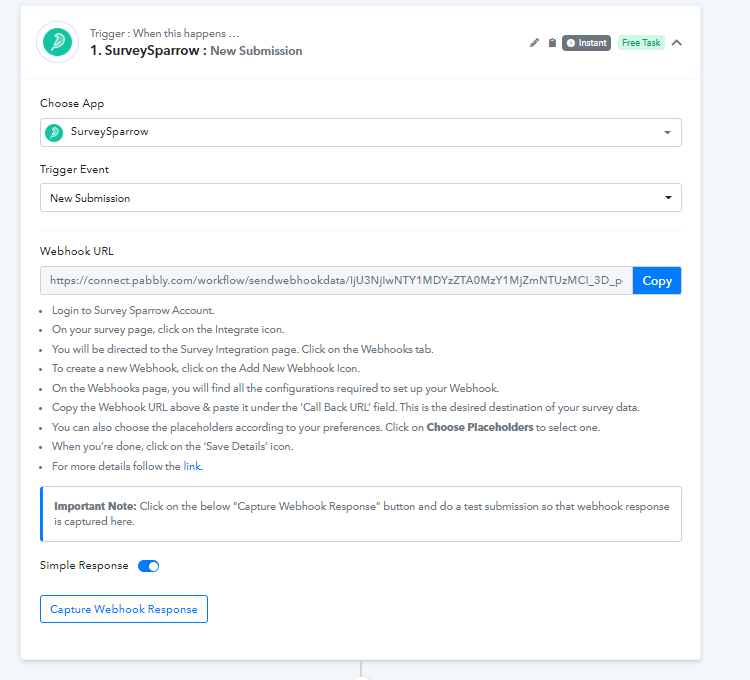Image resolution: width=750 pixels, height=680 pixels.
Task: Click the 'Trigger : When this happens' text
Action: (x=164, y=33)
